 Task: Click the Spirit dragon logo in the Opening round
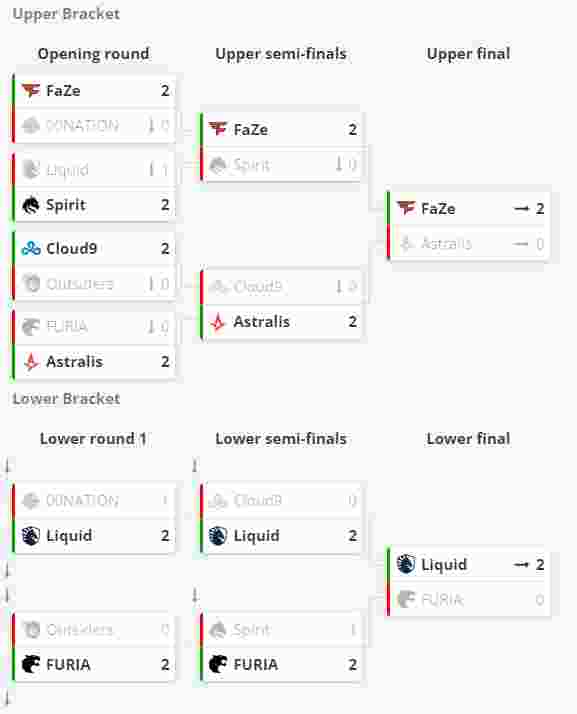point(31,204)
